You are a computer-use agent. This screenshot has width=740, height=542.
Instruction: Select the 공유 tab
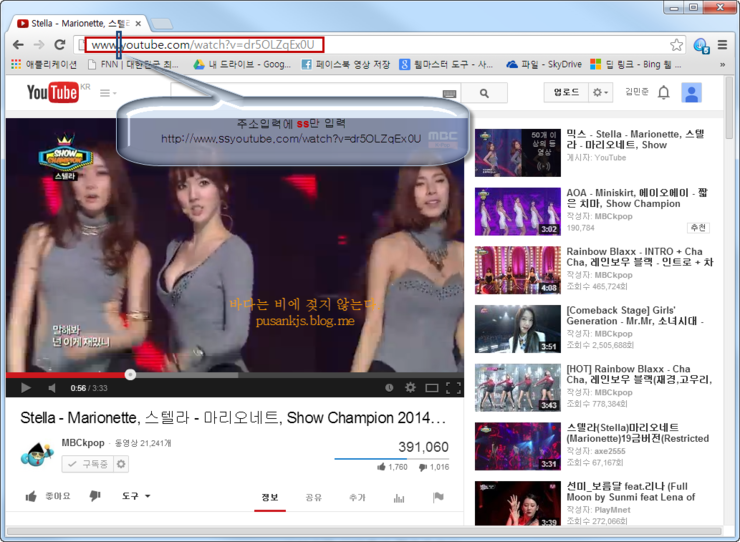313,497
